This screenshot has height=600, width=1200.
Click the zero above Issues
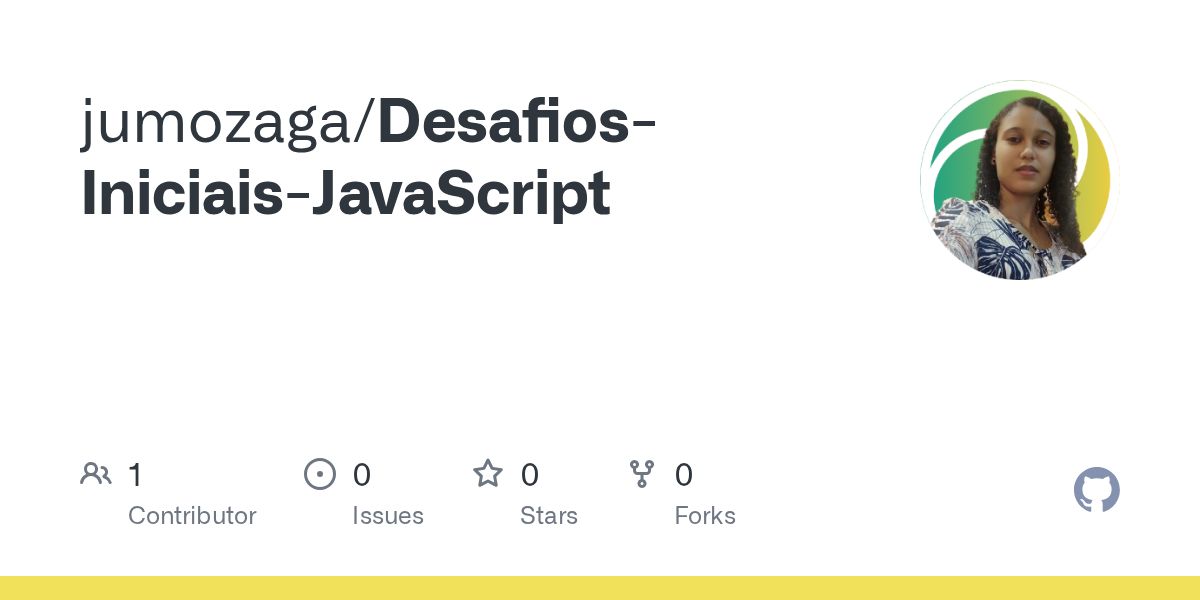[x=361, y=474]
